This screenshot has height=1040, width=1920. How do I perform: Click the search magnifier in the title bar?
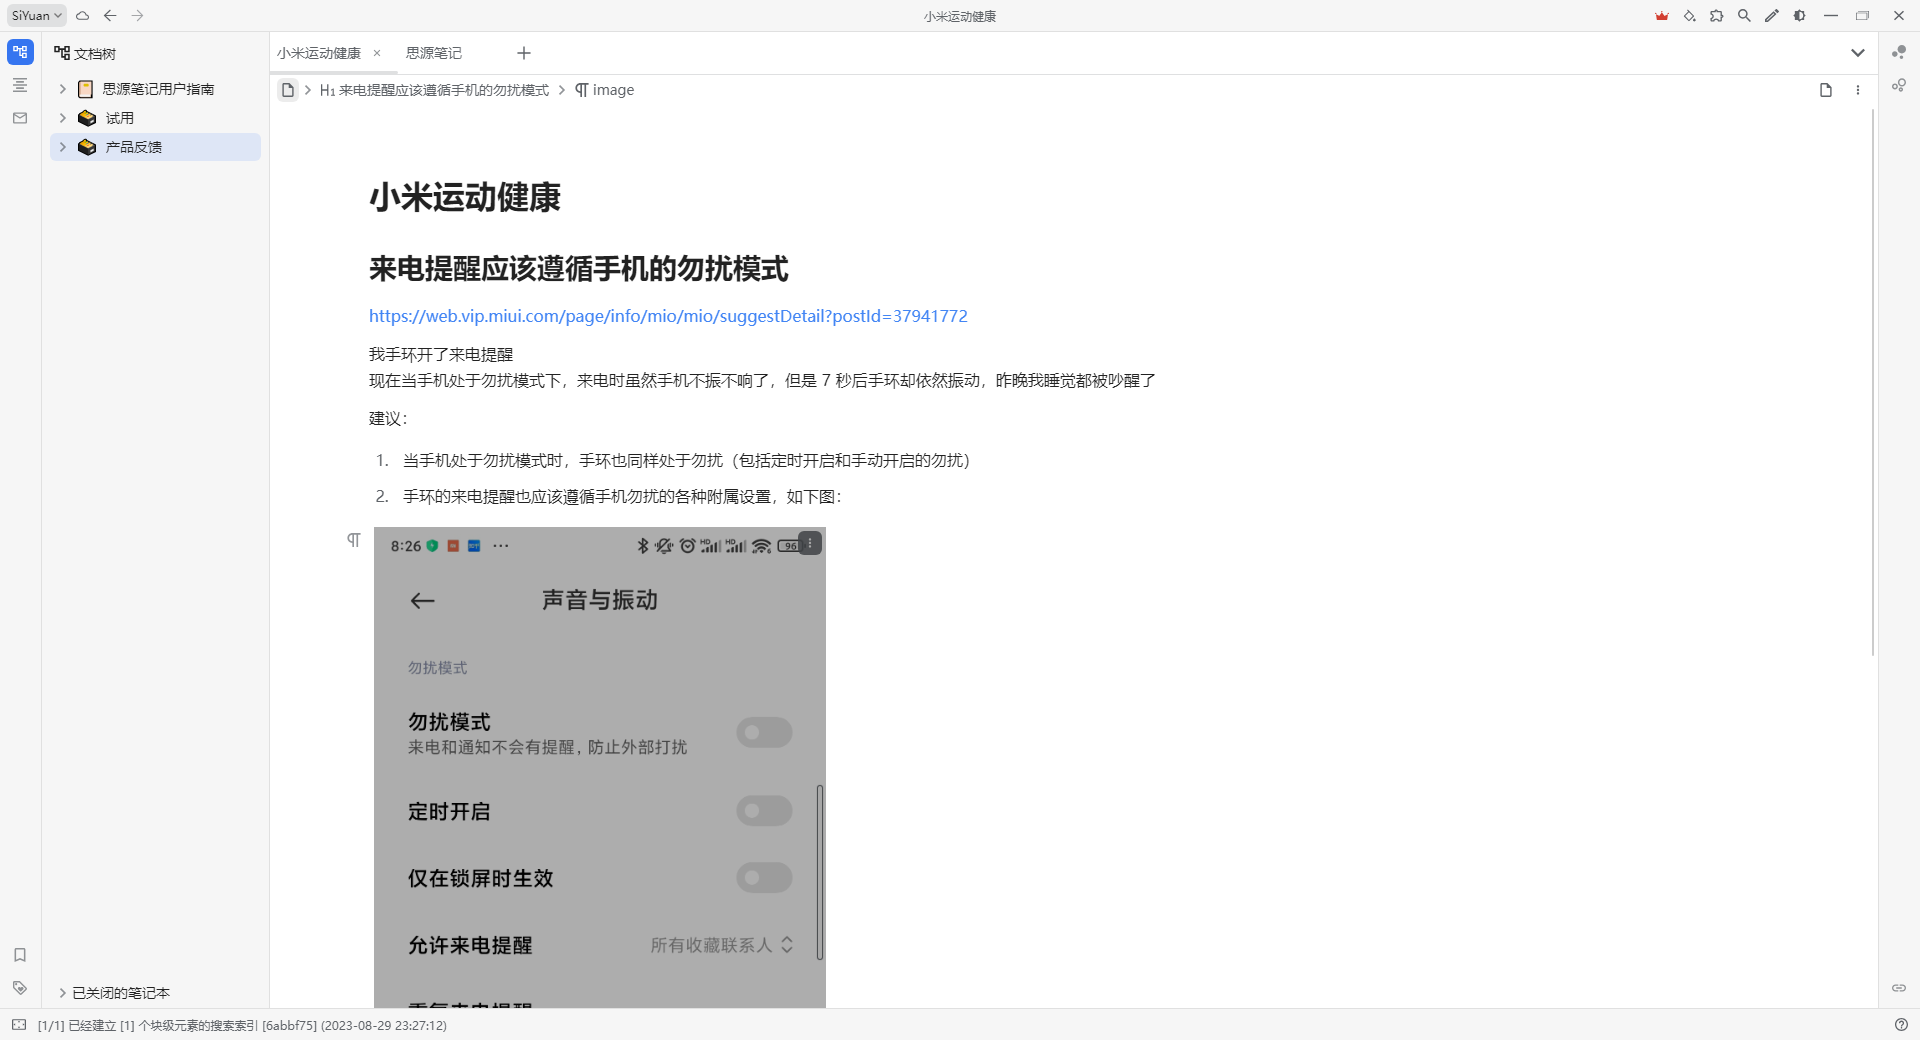click(1744, 16)
